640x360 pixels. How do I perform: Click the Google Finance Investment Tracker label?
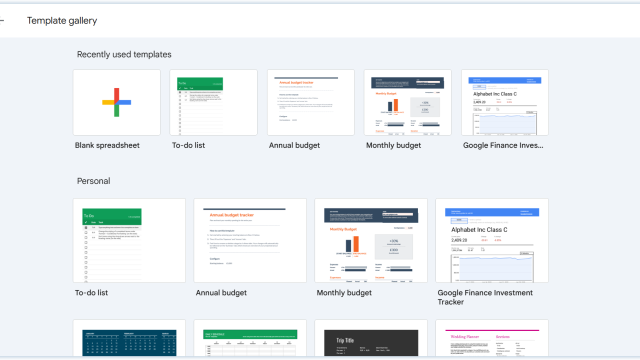pyautogui.click(x=485, y=297)
